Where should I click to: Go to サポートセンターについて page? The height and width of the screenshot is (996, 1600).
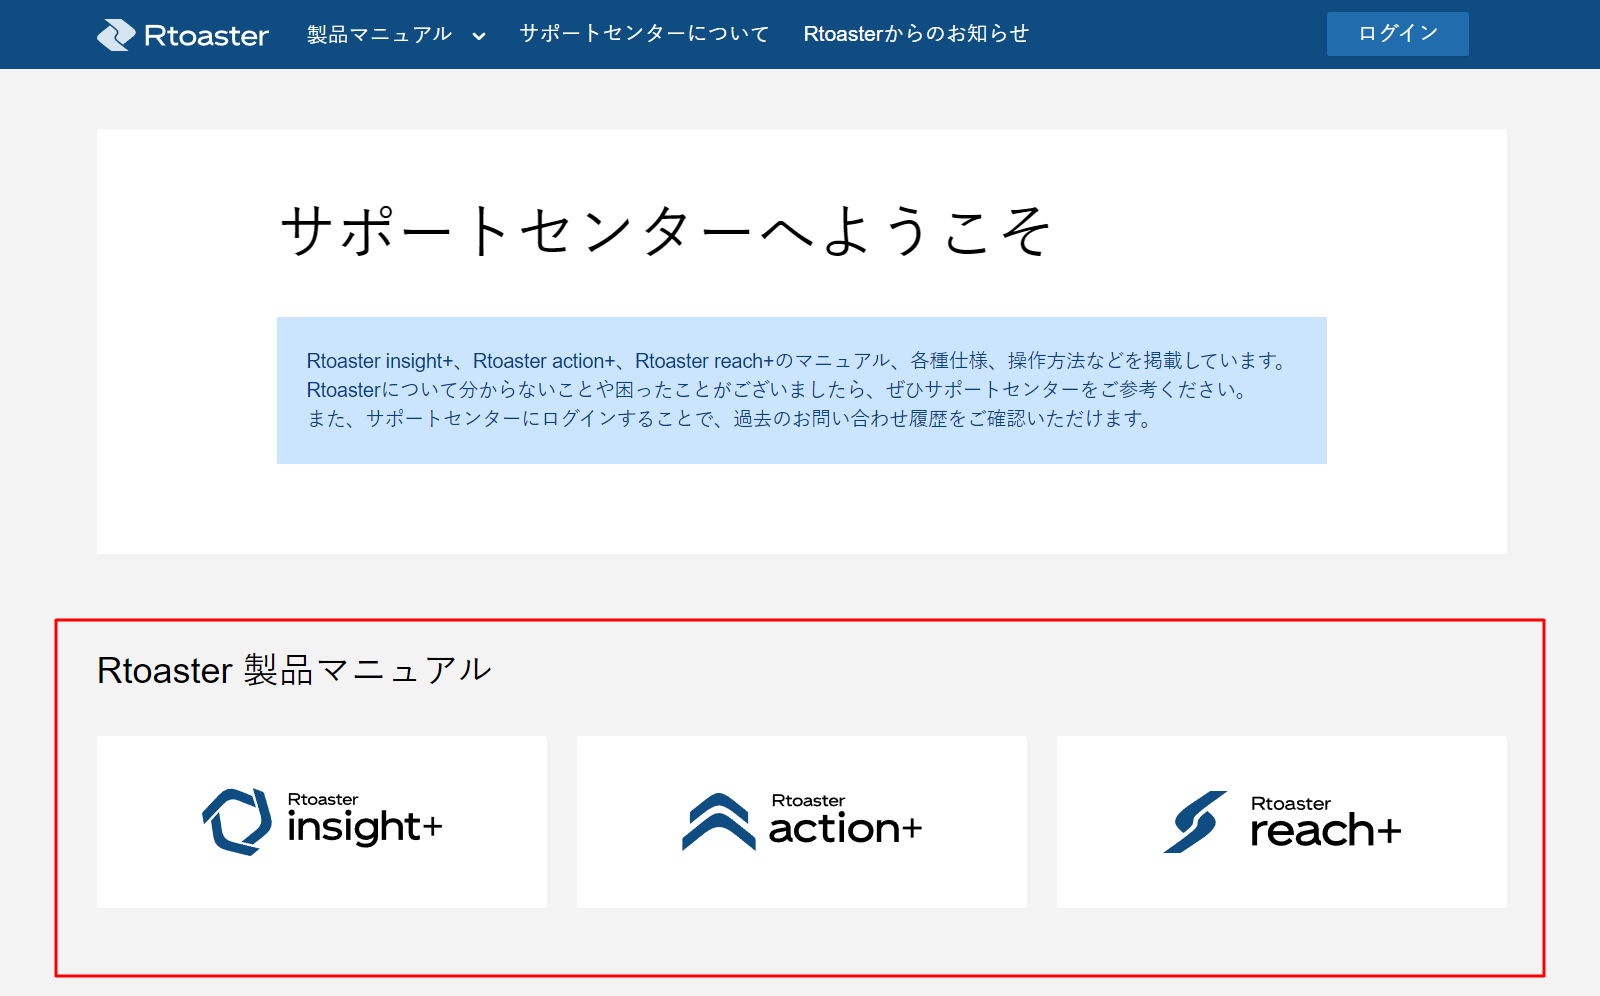point(645,34)
